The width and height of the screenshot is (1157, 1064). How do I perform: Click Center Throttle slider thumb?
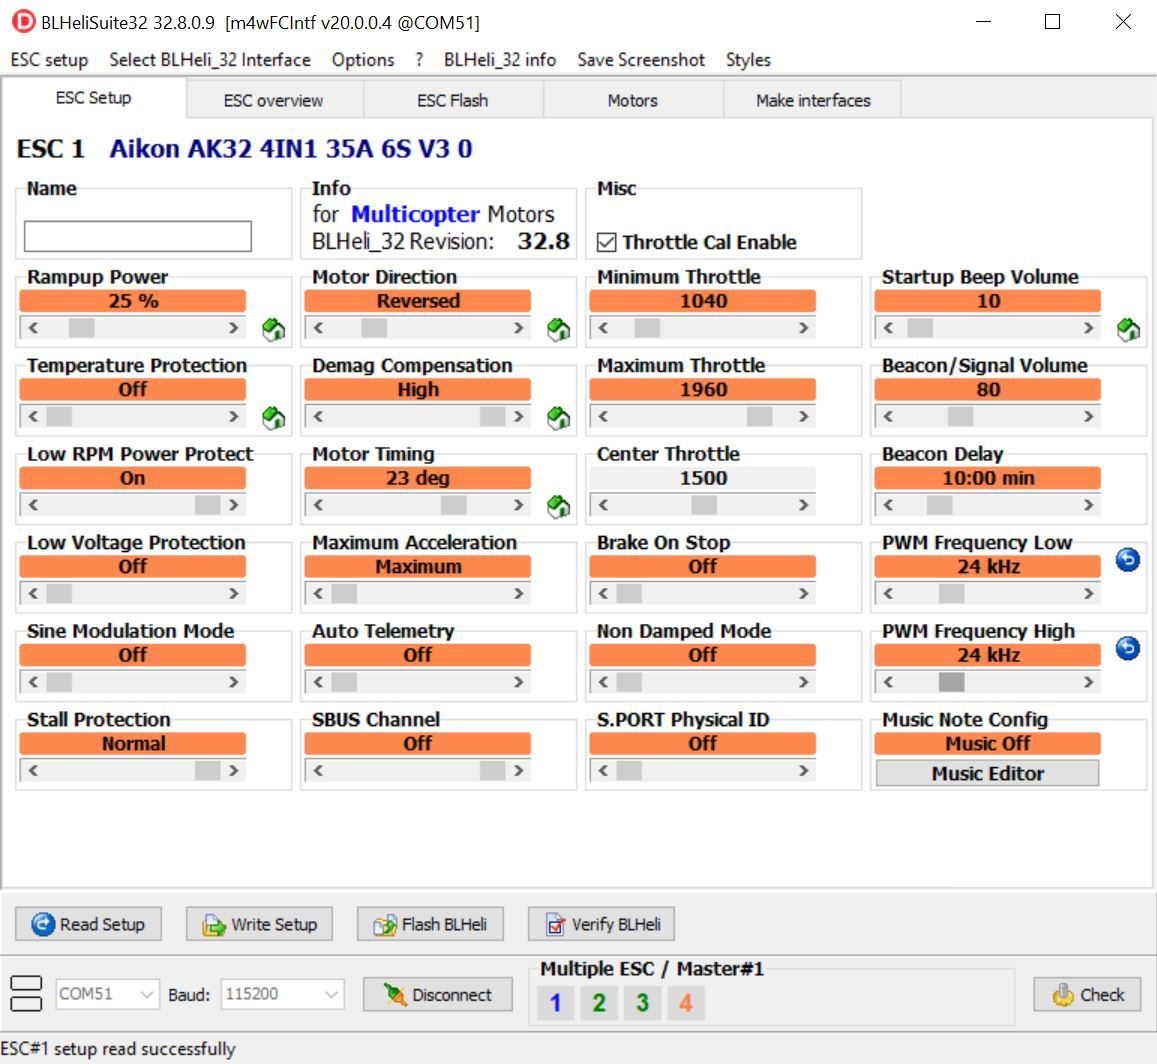704,505
